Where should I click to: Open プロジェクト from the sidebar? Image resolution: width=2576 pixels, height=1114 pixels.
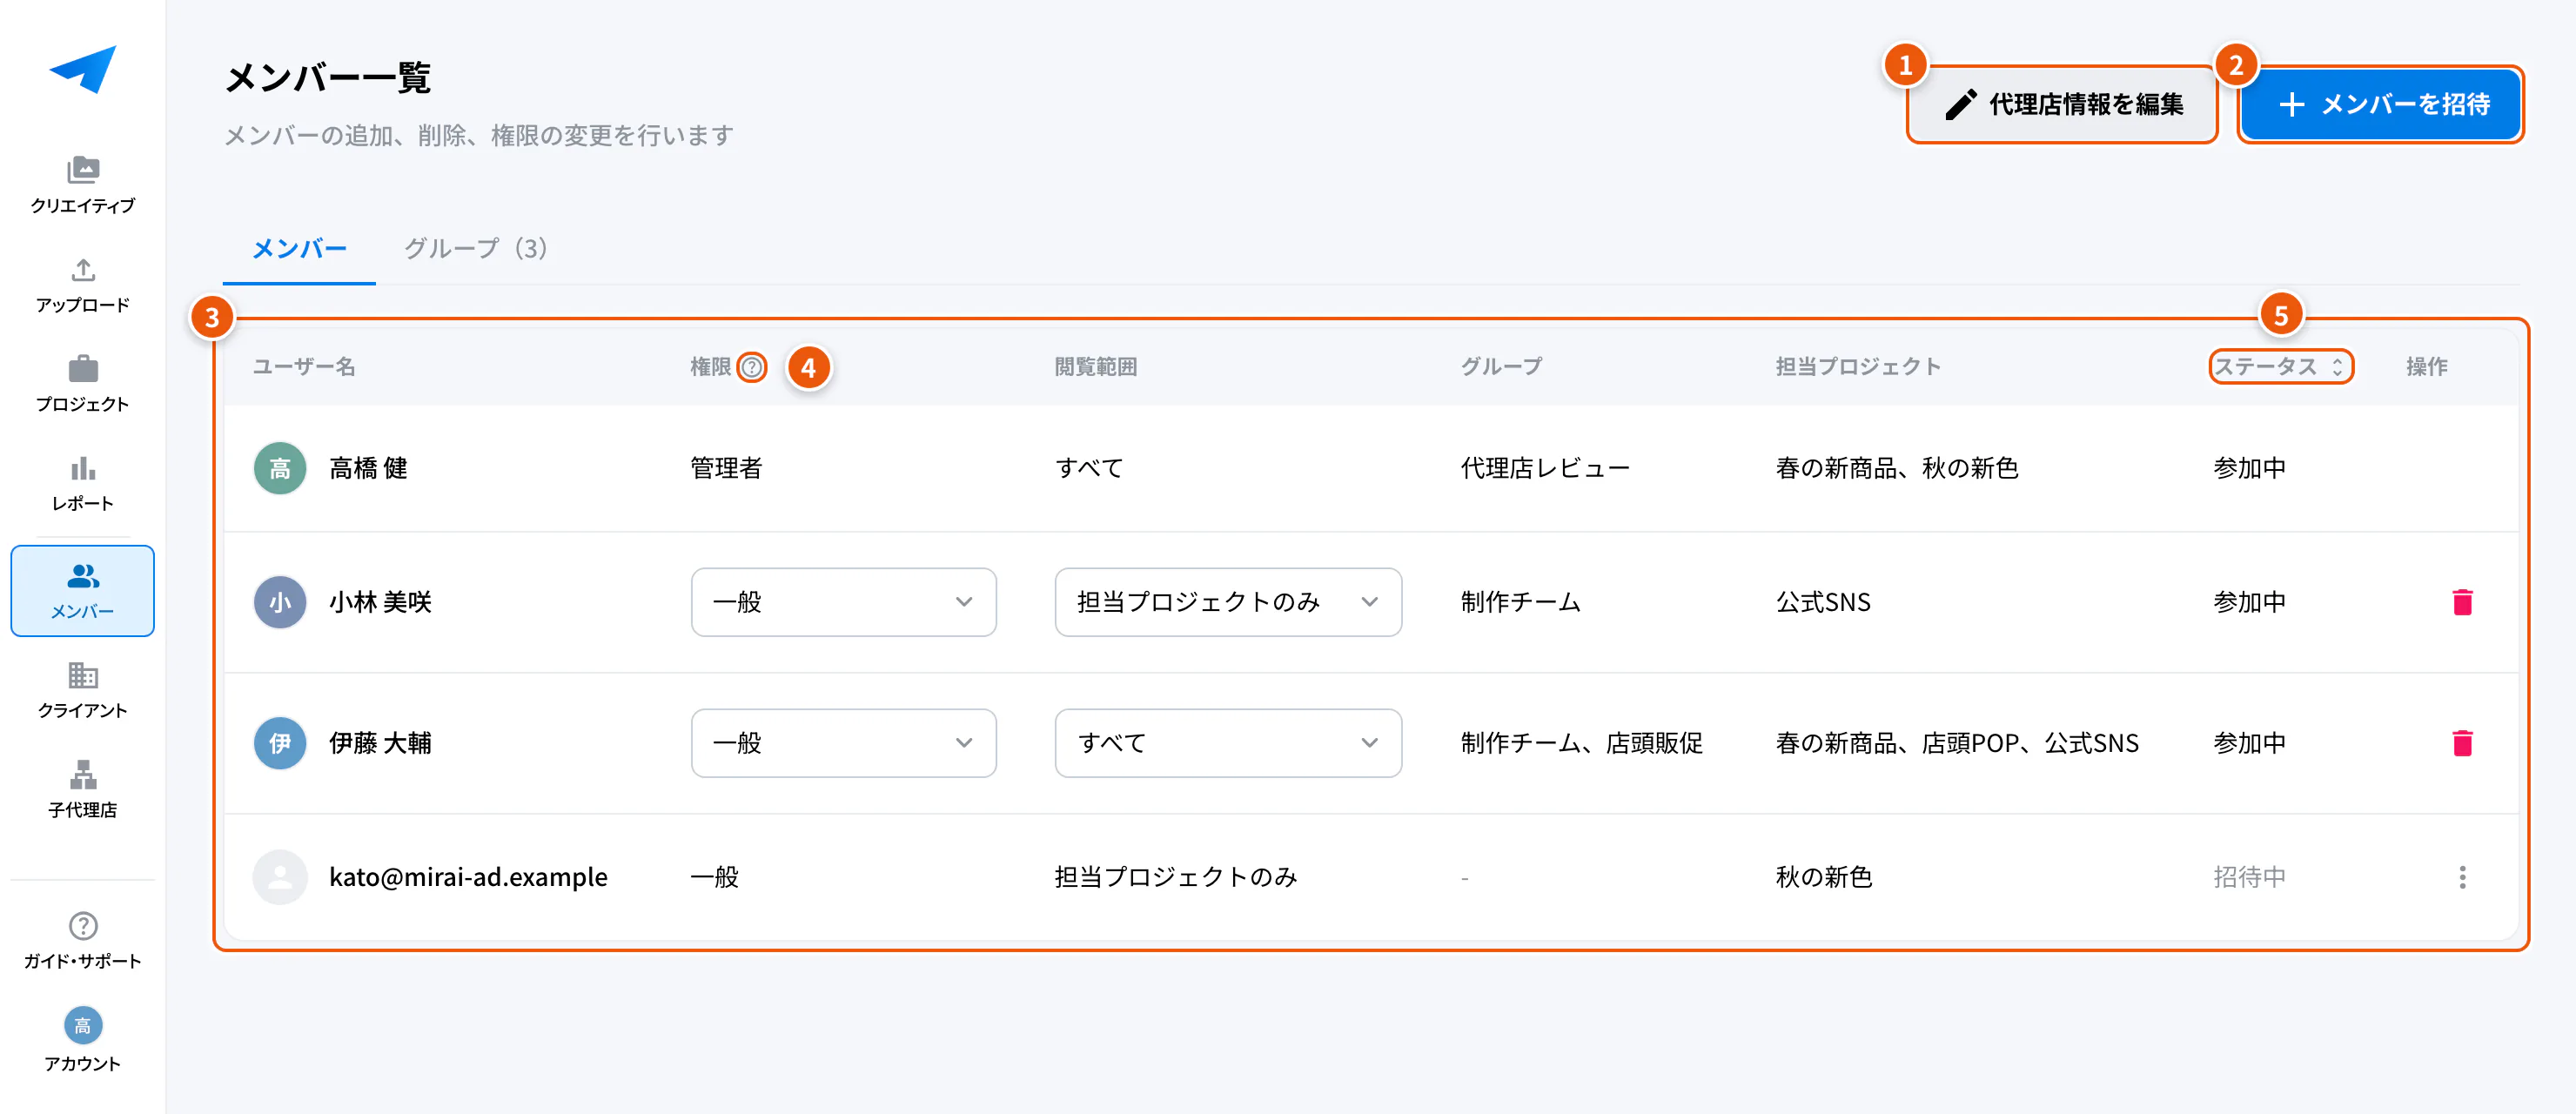pos(83,384)
